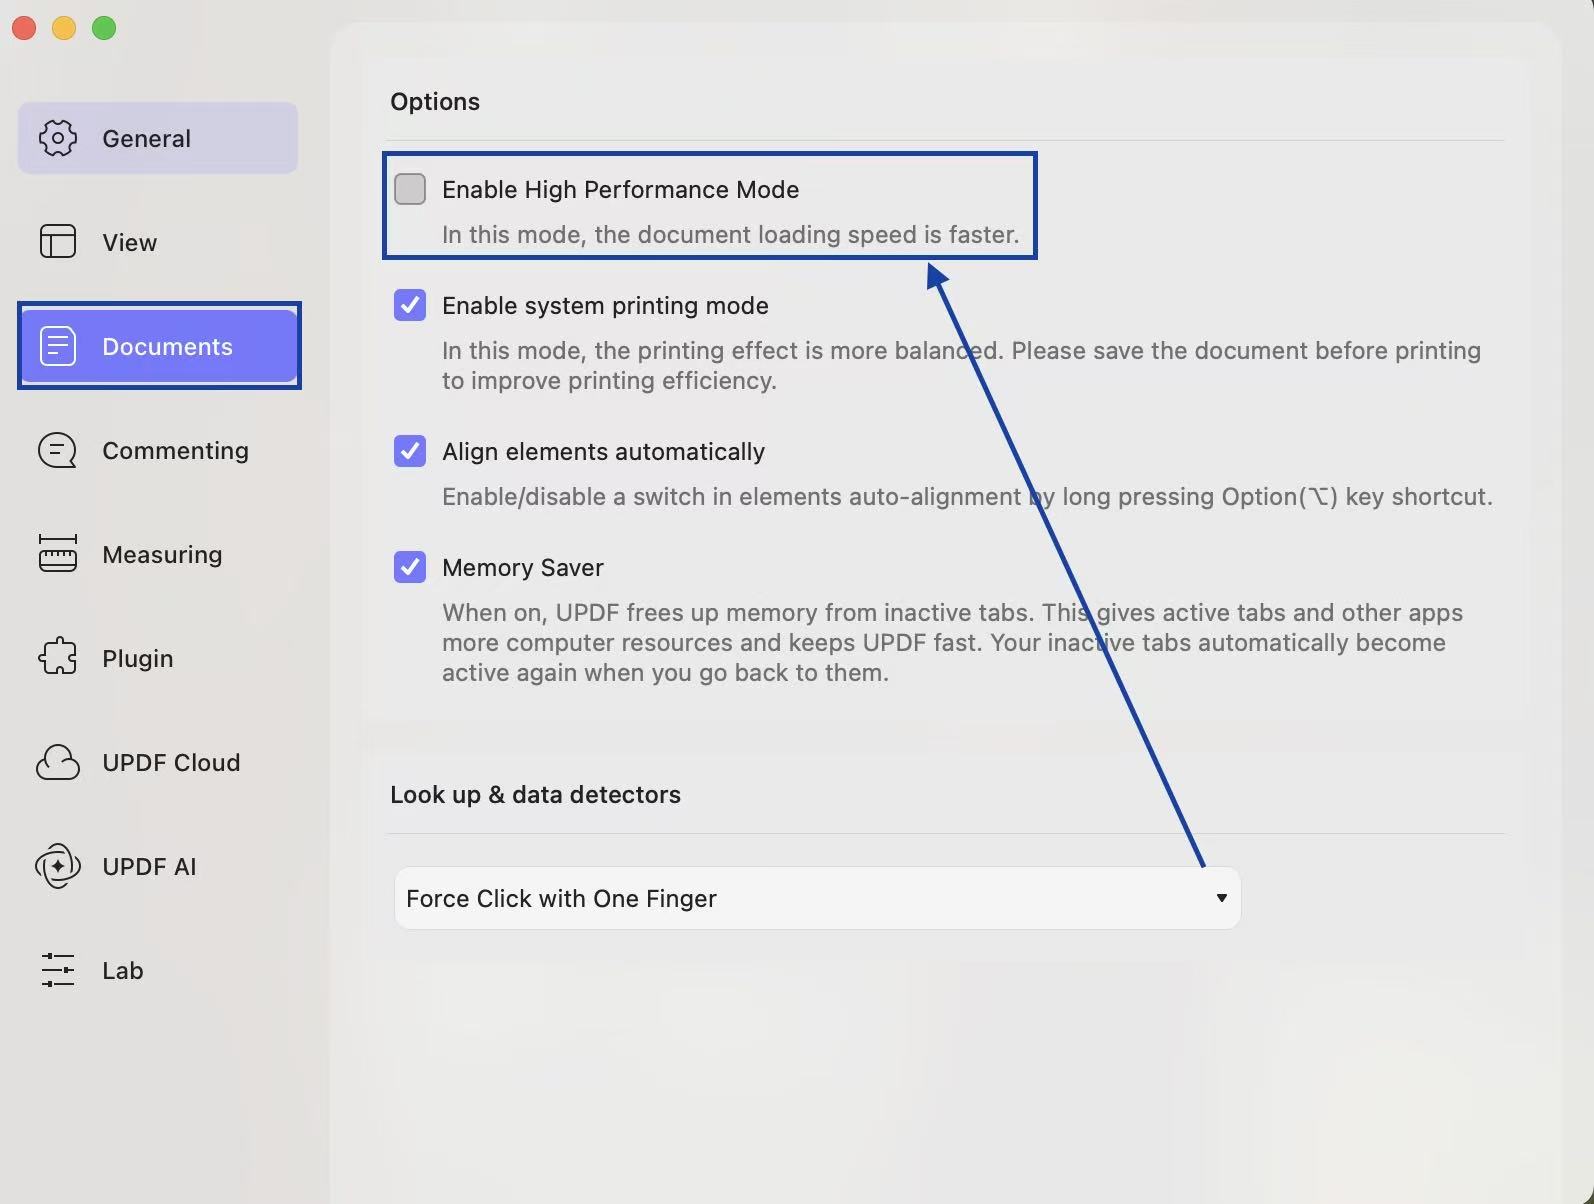Click the Plugin puzzle piece icon
Screen dimensions: 1594x1204
point(58,657)
